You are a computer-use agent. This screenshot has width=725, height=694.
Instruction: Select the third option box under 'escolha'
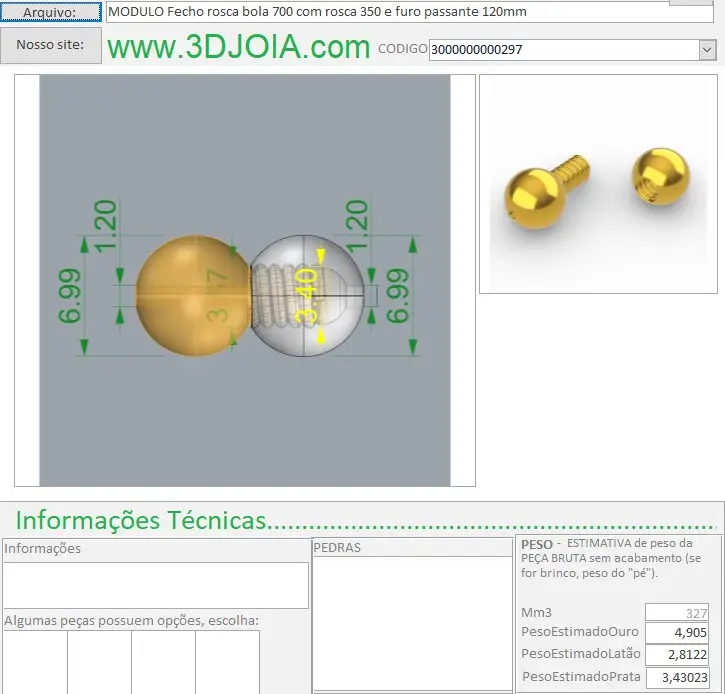pos(163,661)
